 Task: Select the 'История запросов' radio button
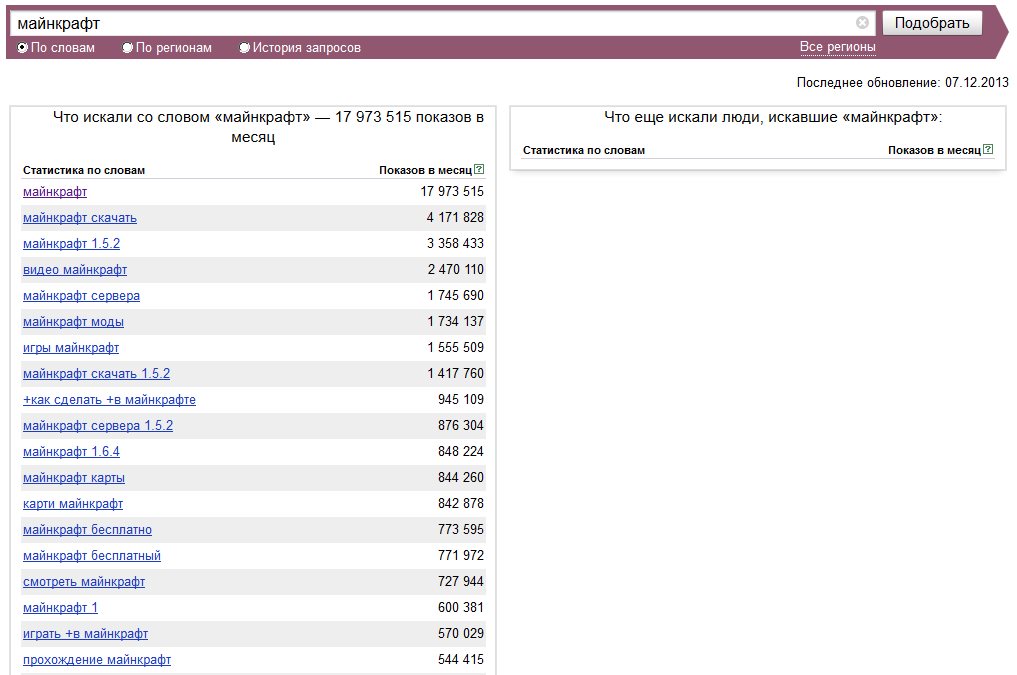pos(245,47)
